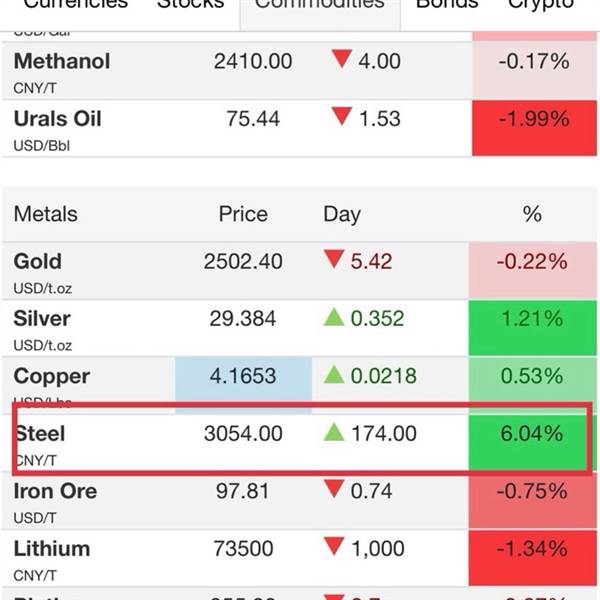The width and height of the screenshot is (600, 600).
Task: Select the Silver row link
Action: [42, 319]
